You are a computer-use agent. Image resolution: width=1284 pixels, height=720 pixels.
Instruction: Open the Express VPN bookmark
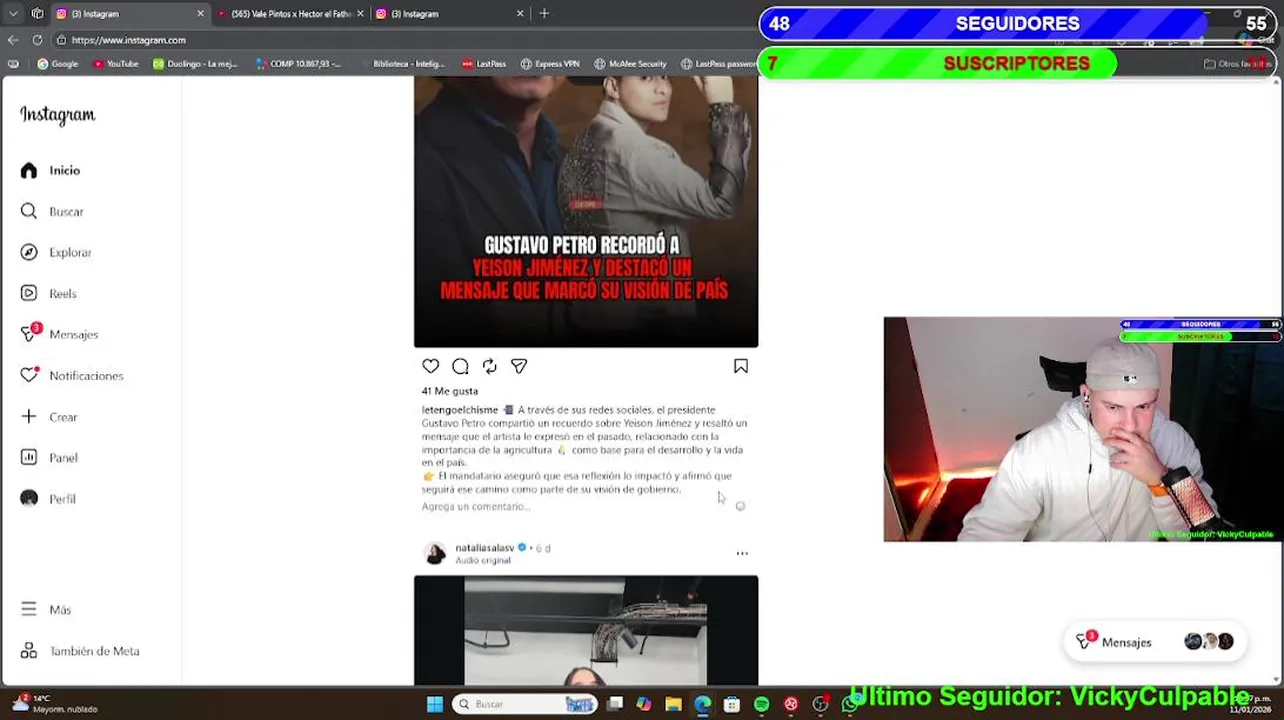click(x=550, y=64)
